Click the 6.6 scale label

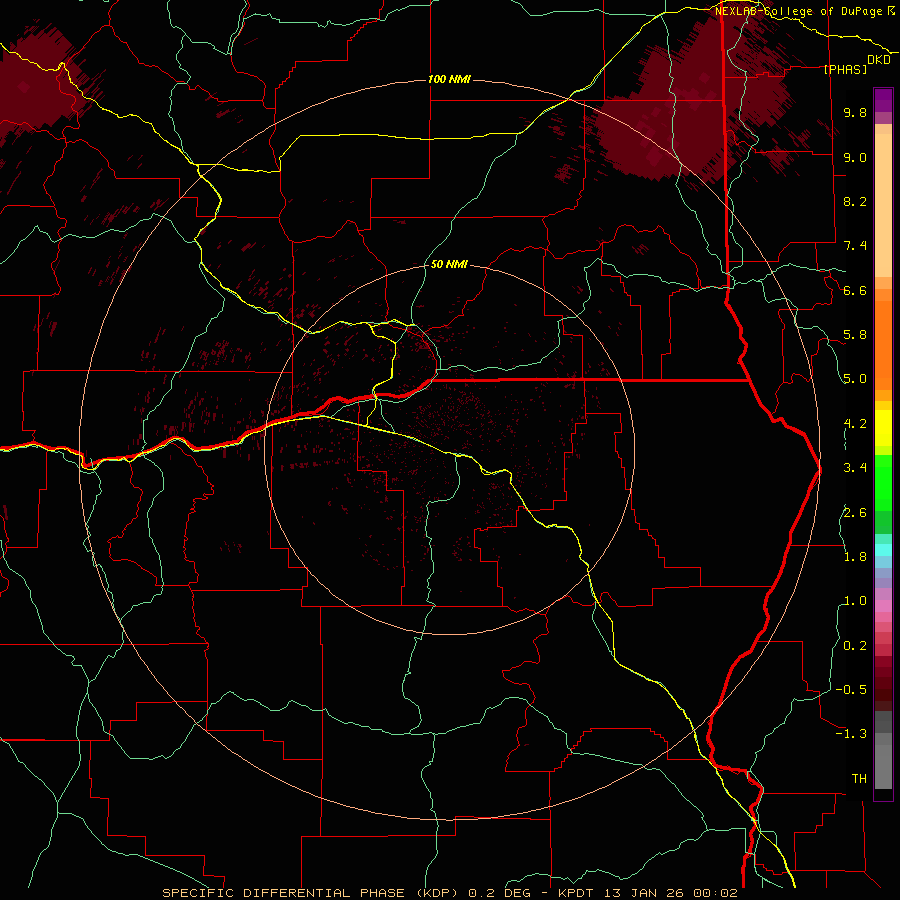[x=855, y=290]
